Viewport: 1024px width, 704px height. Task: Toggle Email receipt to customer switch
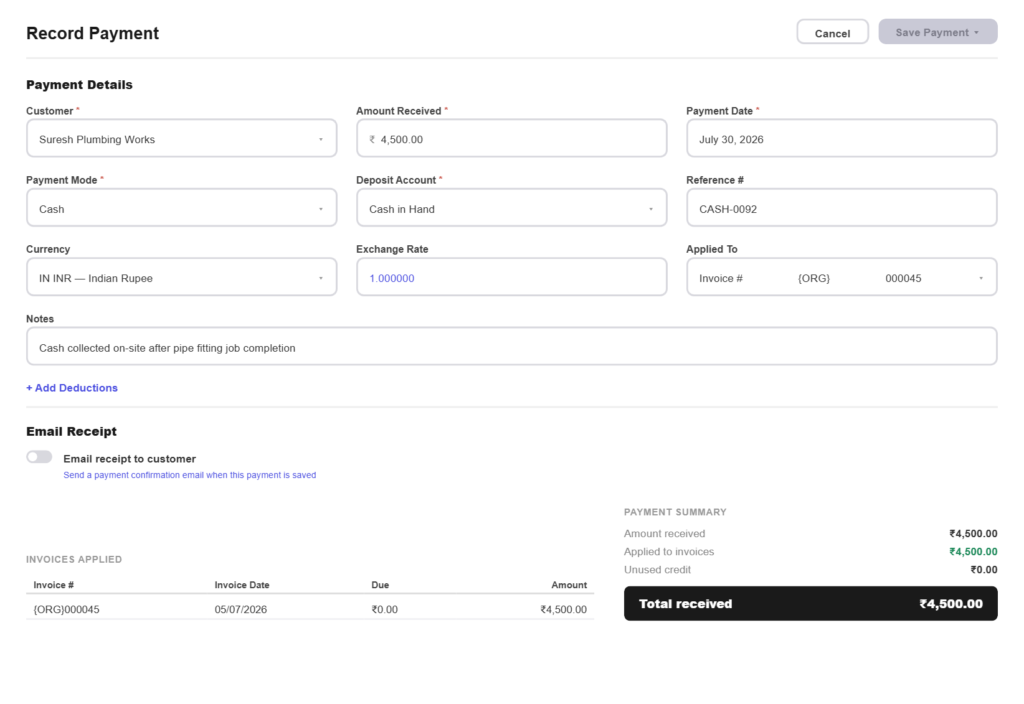click(39, 457)
